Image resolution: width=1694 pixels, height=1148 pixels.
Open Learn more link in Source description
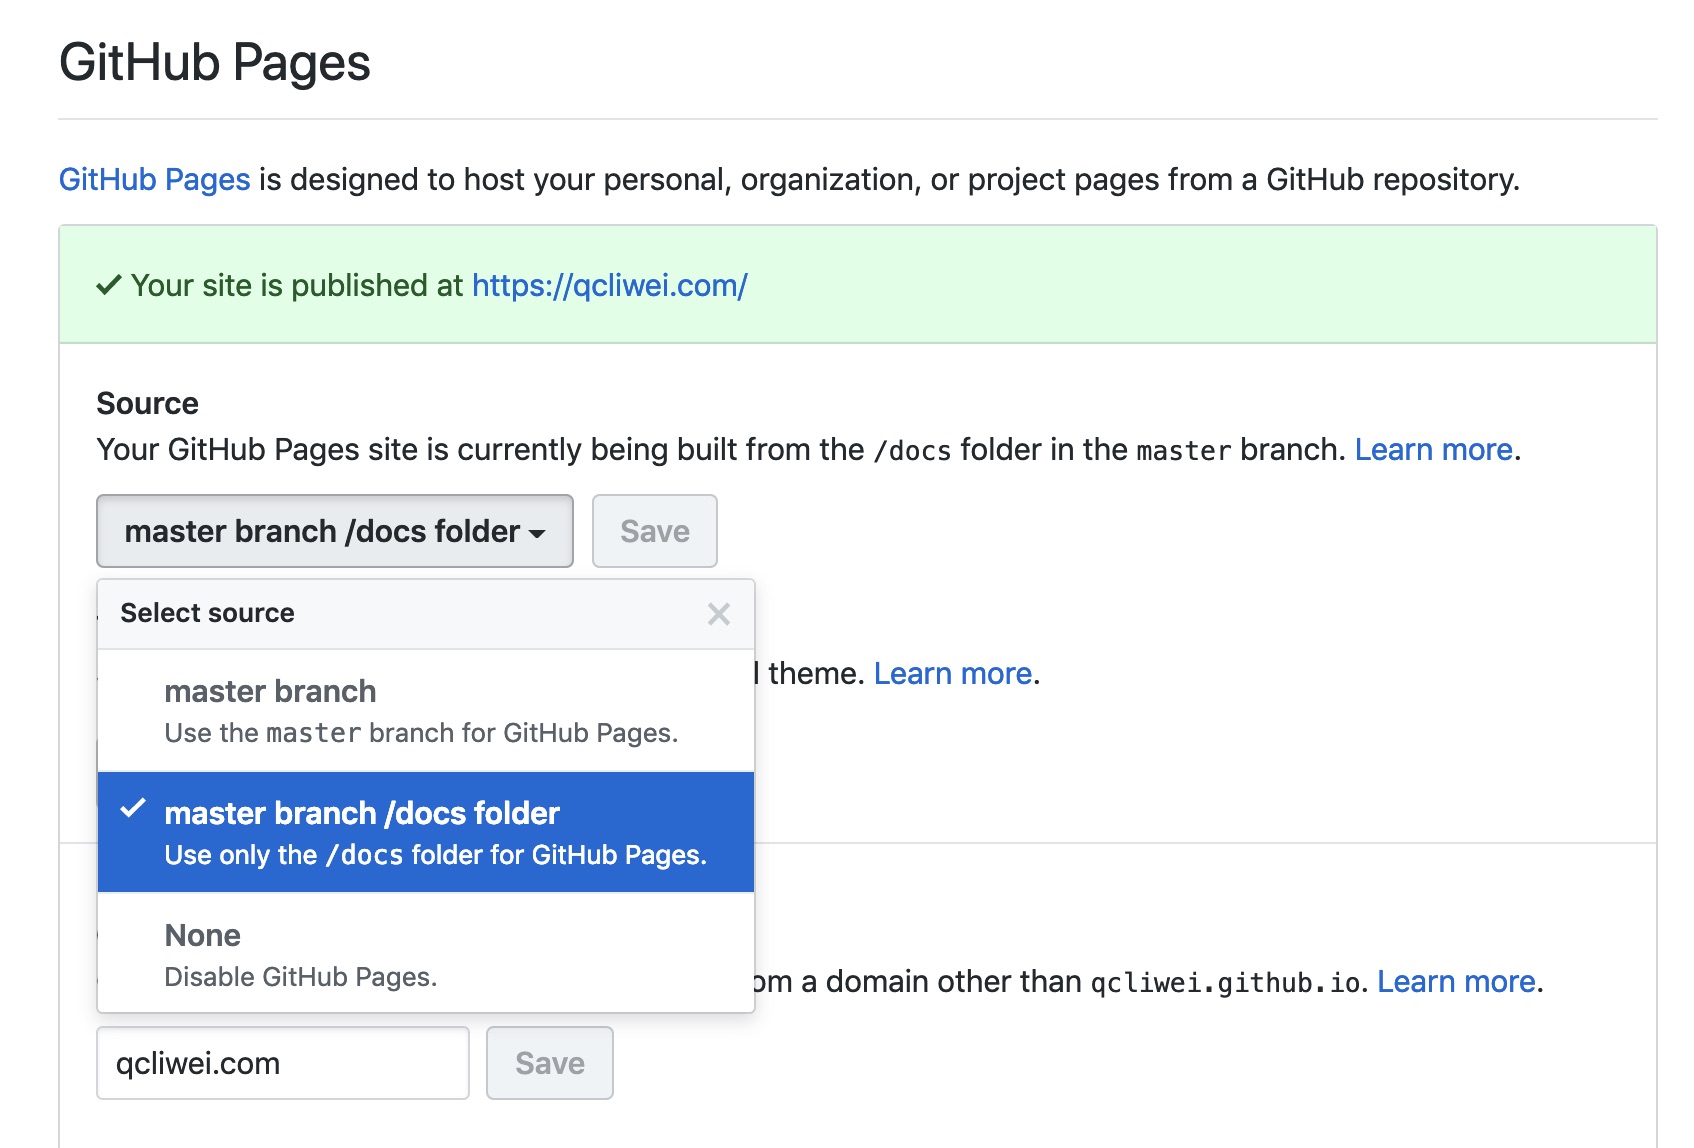[x=1433, y=450]
